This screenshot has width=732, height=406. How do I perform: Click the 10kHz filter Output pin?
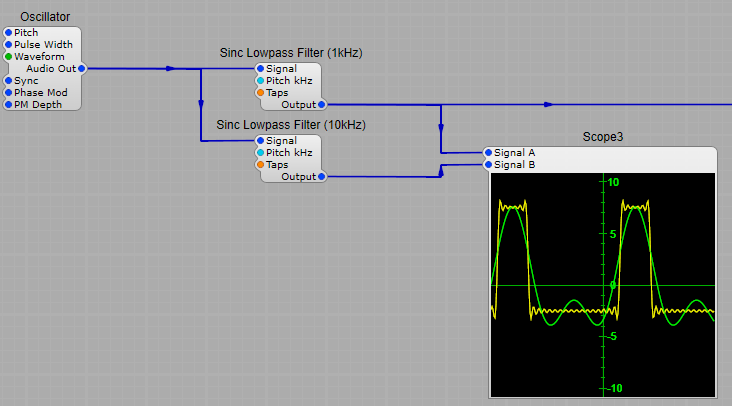pos(321,177)
